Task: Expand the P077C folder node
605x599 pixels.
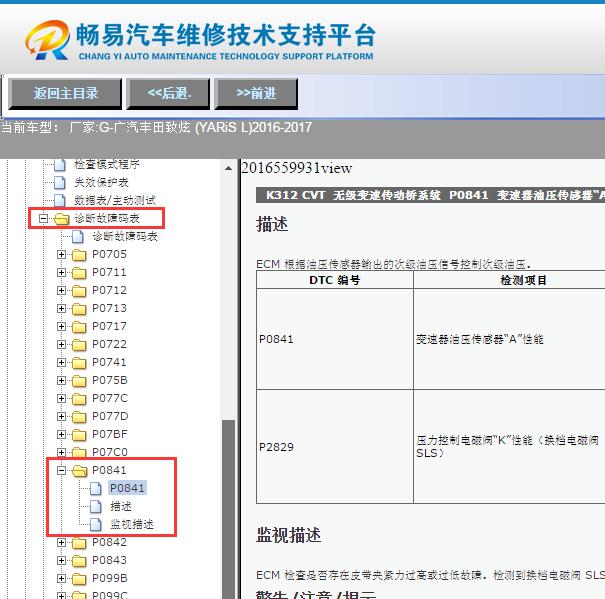Action: (61, 398)
